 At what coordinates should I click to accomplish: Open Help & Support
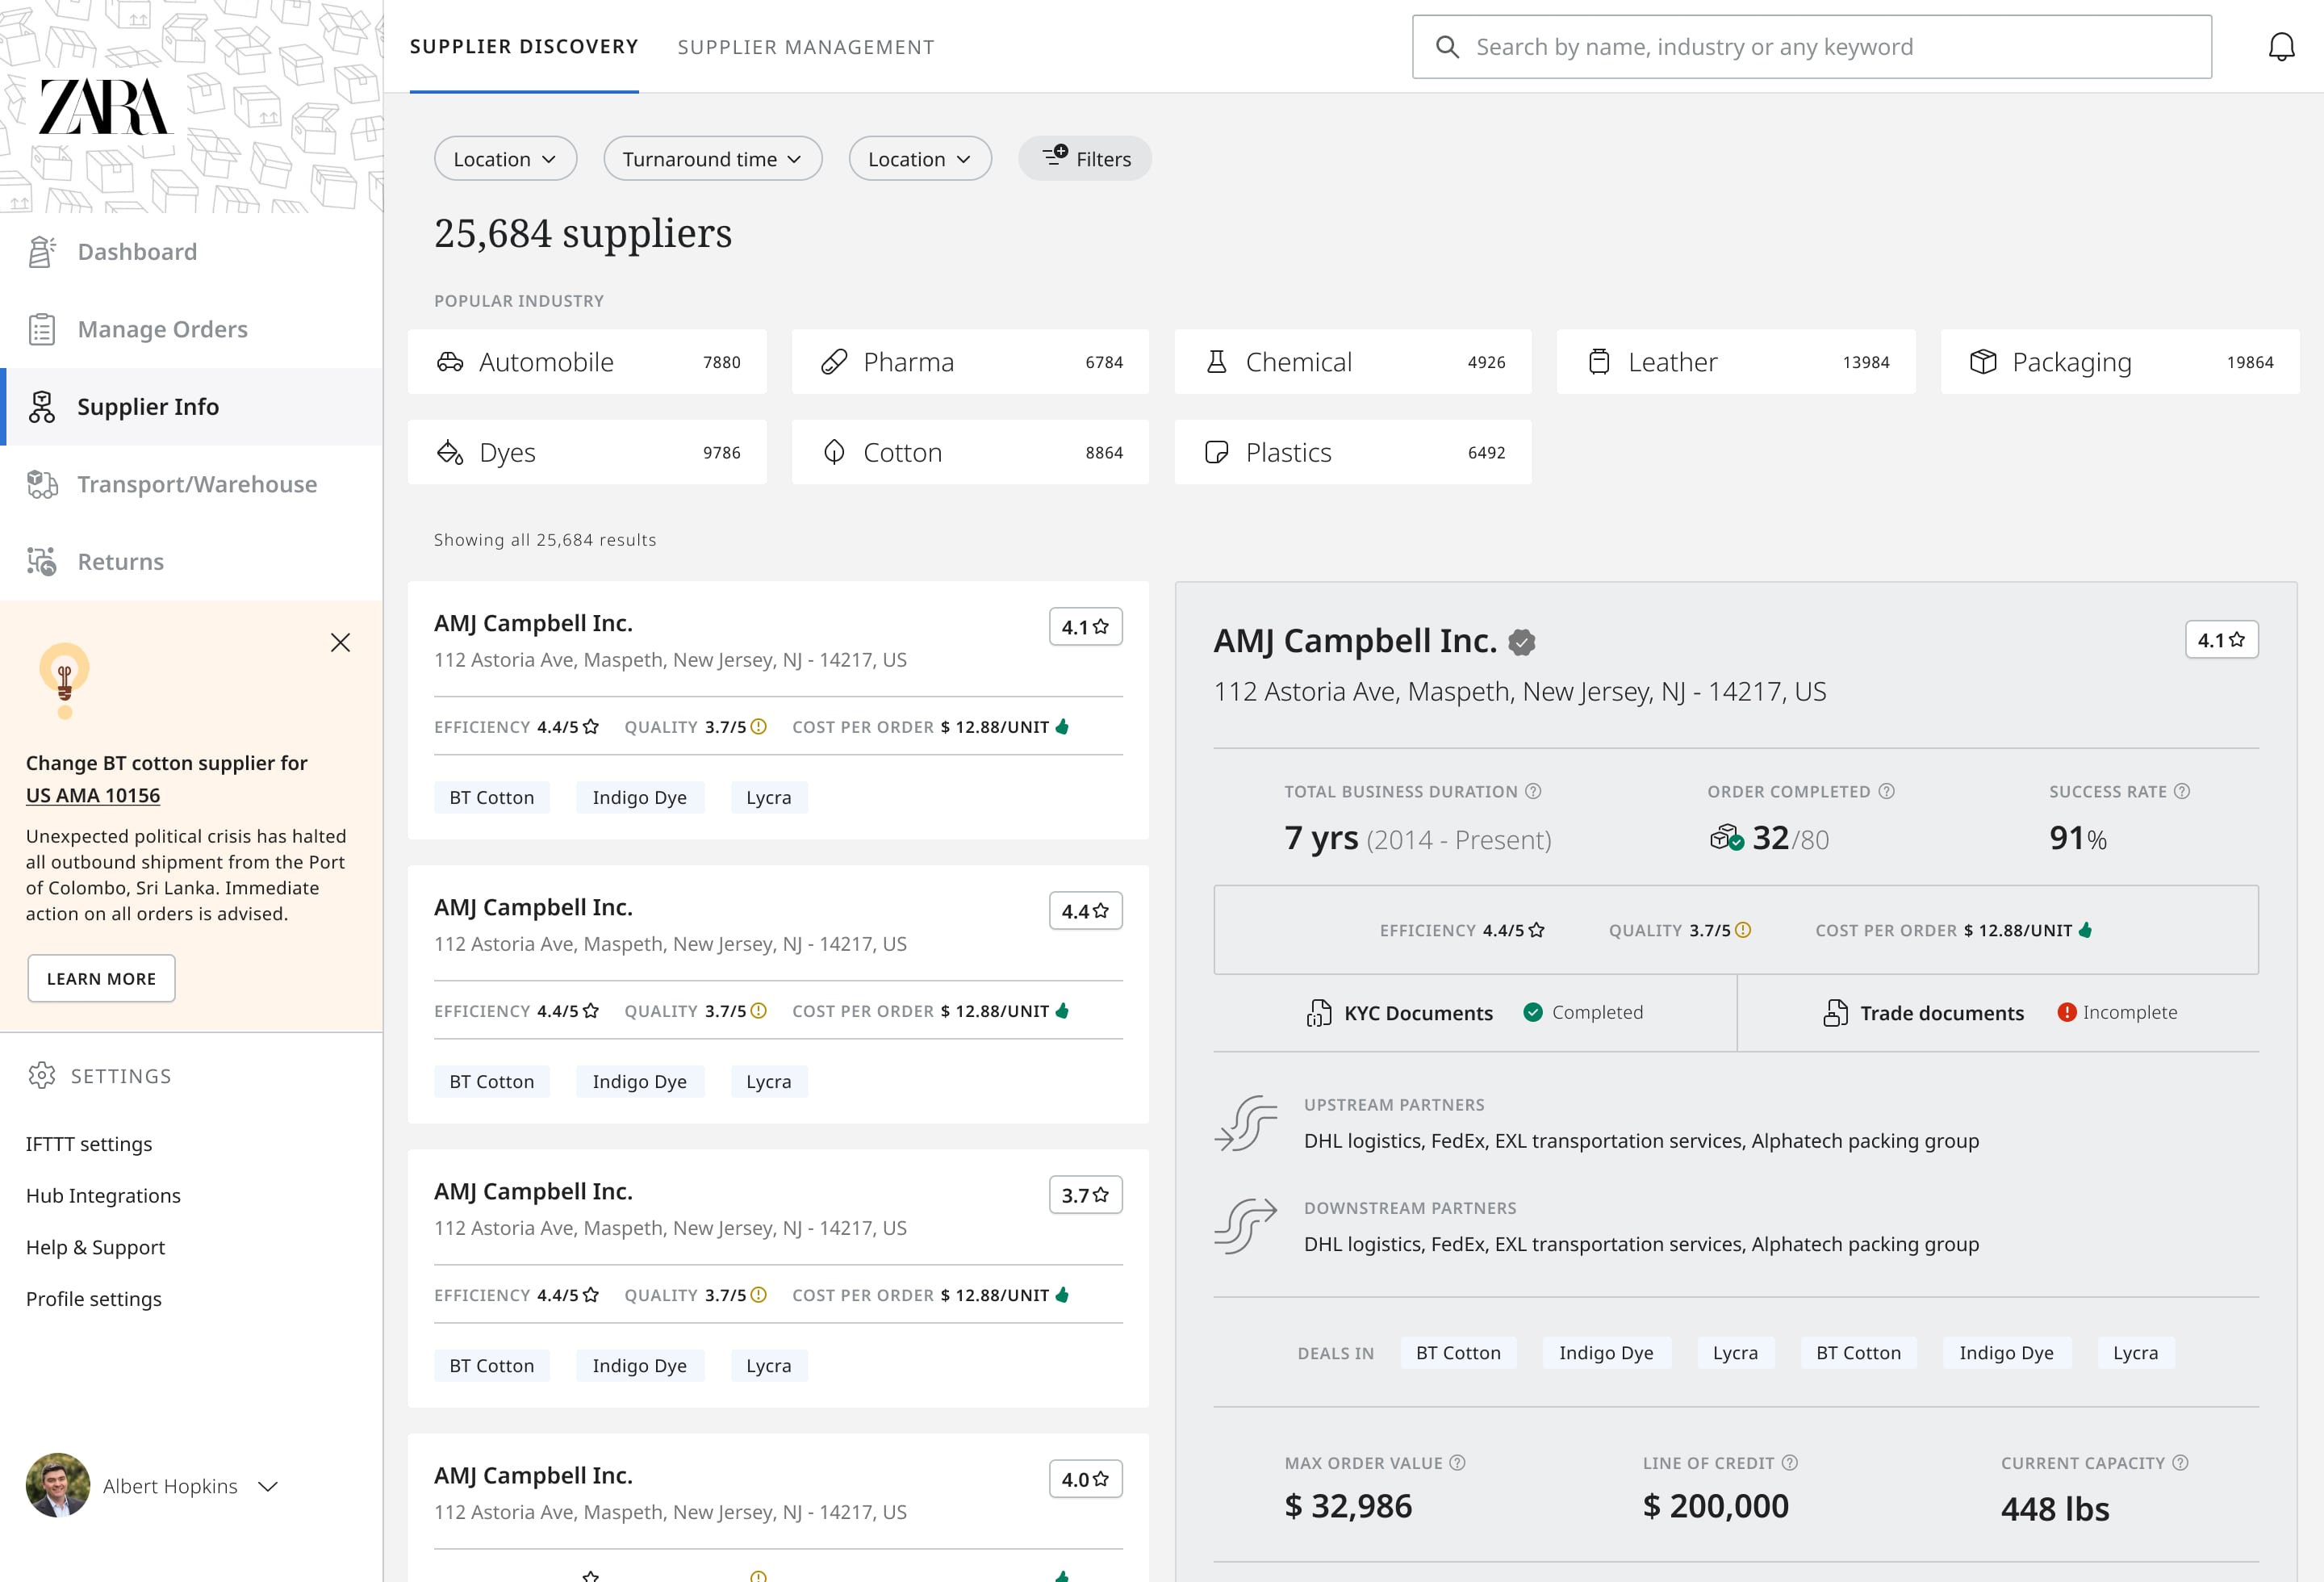(95, 1247)
